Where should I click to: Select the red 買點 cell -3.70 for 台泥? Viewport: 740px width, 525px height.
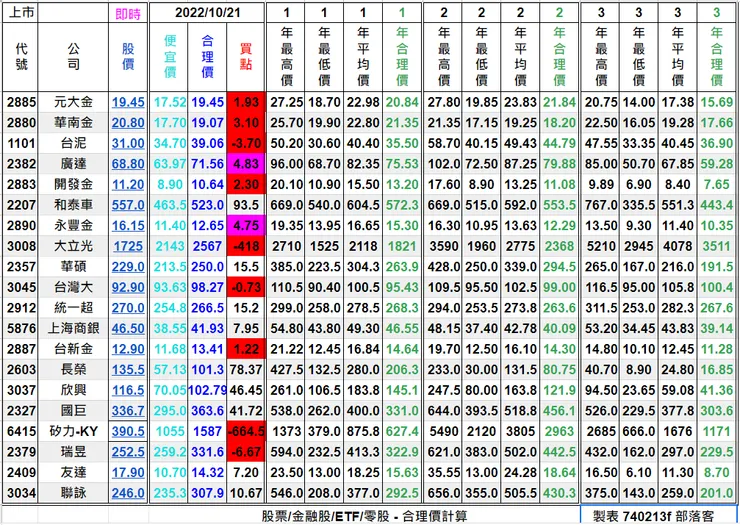pos(246,143)
